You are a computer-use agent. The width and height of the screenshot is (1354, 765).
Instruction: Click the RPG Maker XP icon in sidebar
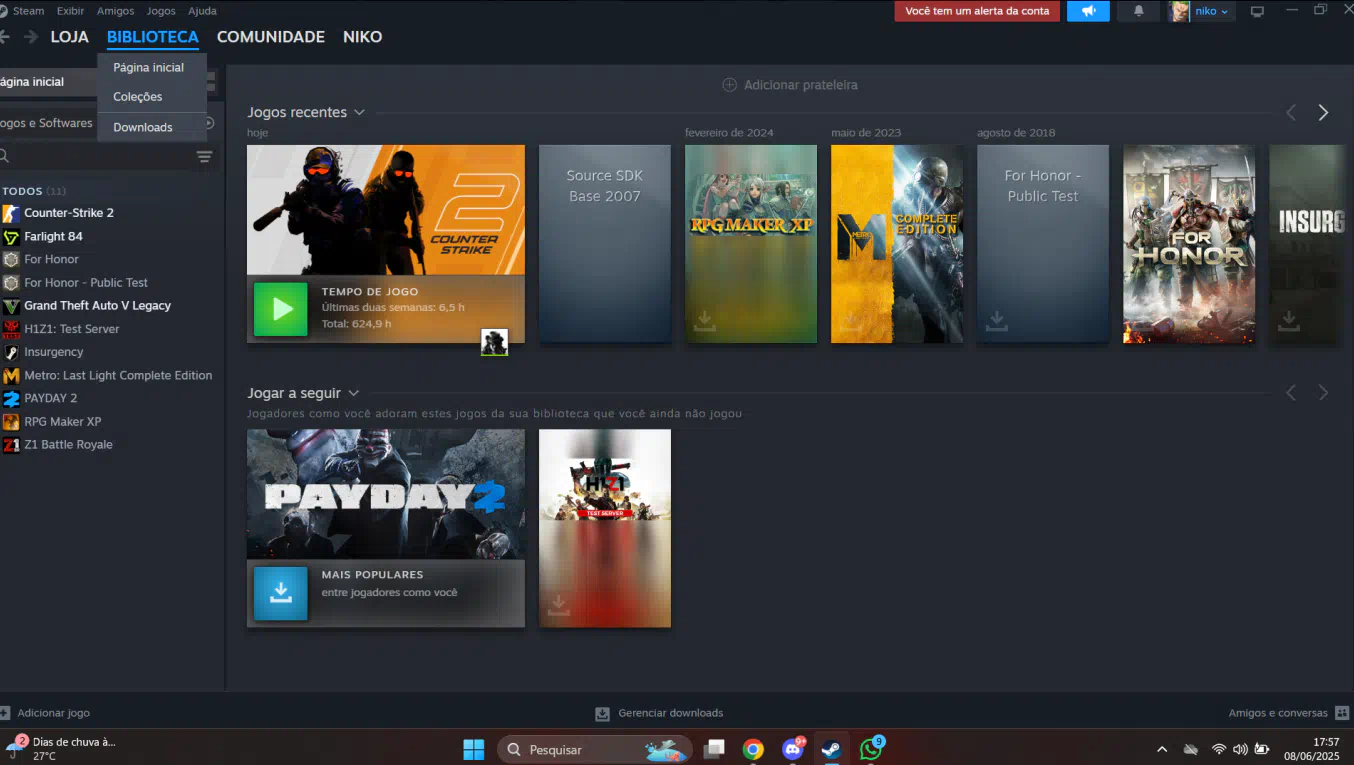click(x=11, y=422)
